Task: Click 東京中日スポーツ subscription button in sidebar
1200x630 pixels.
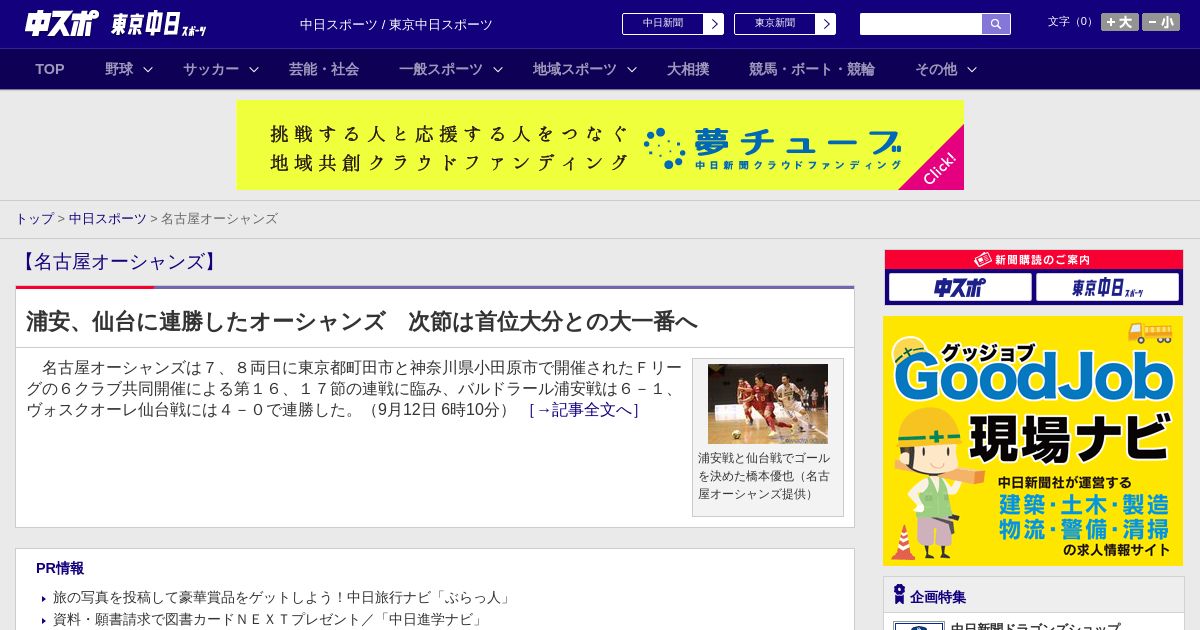Action: coord(1107,288)
